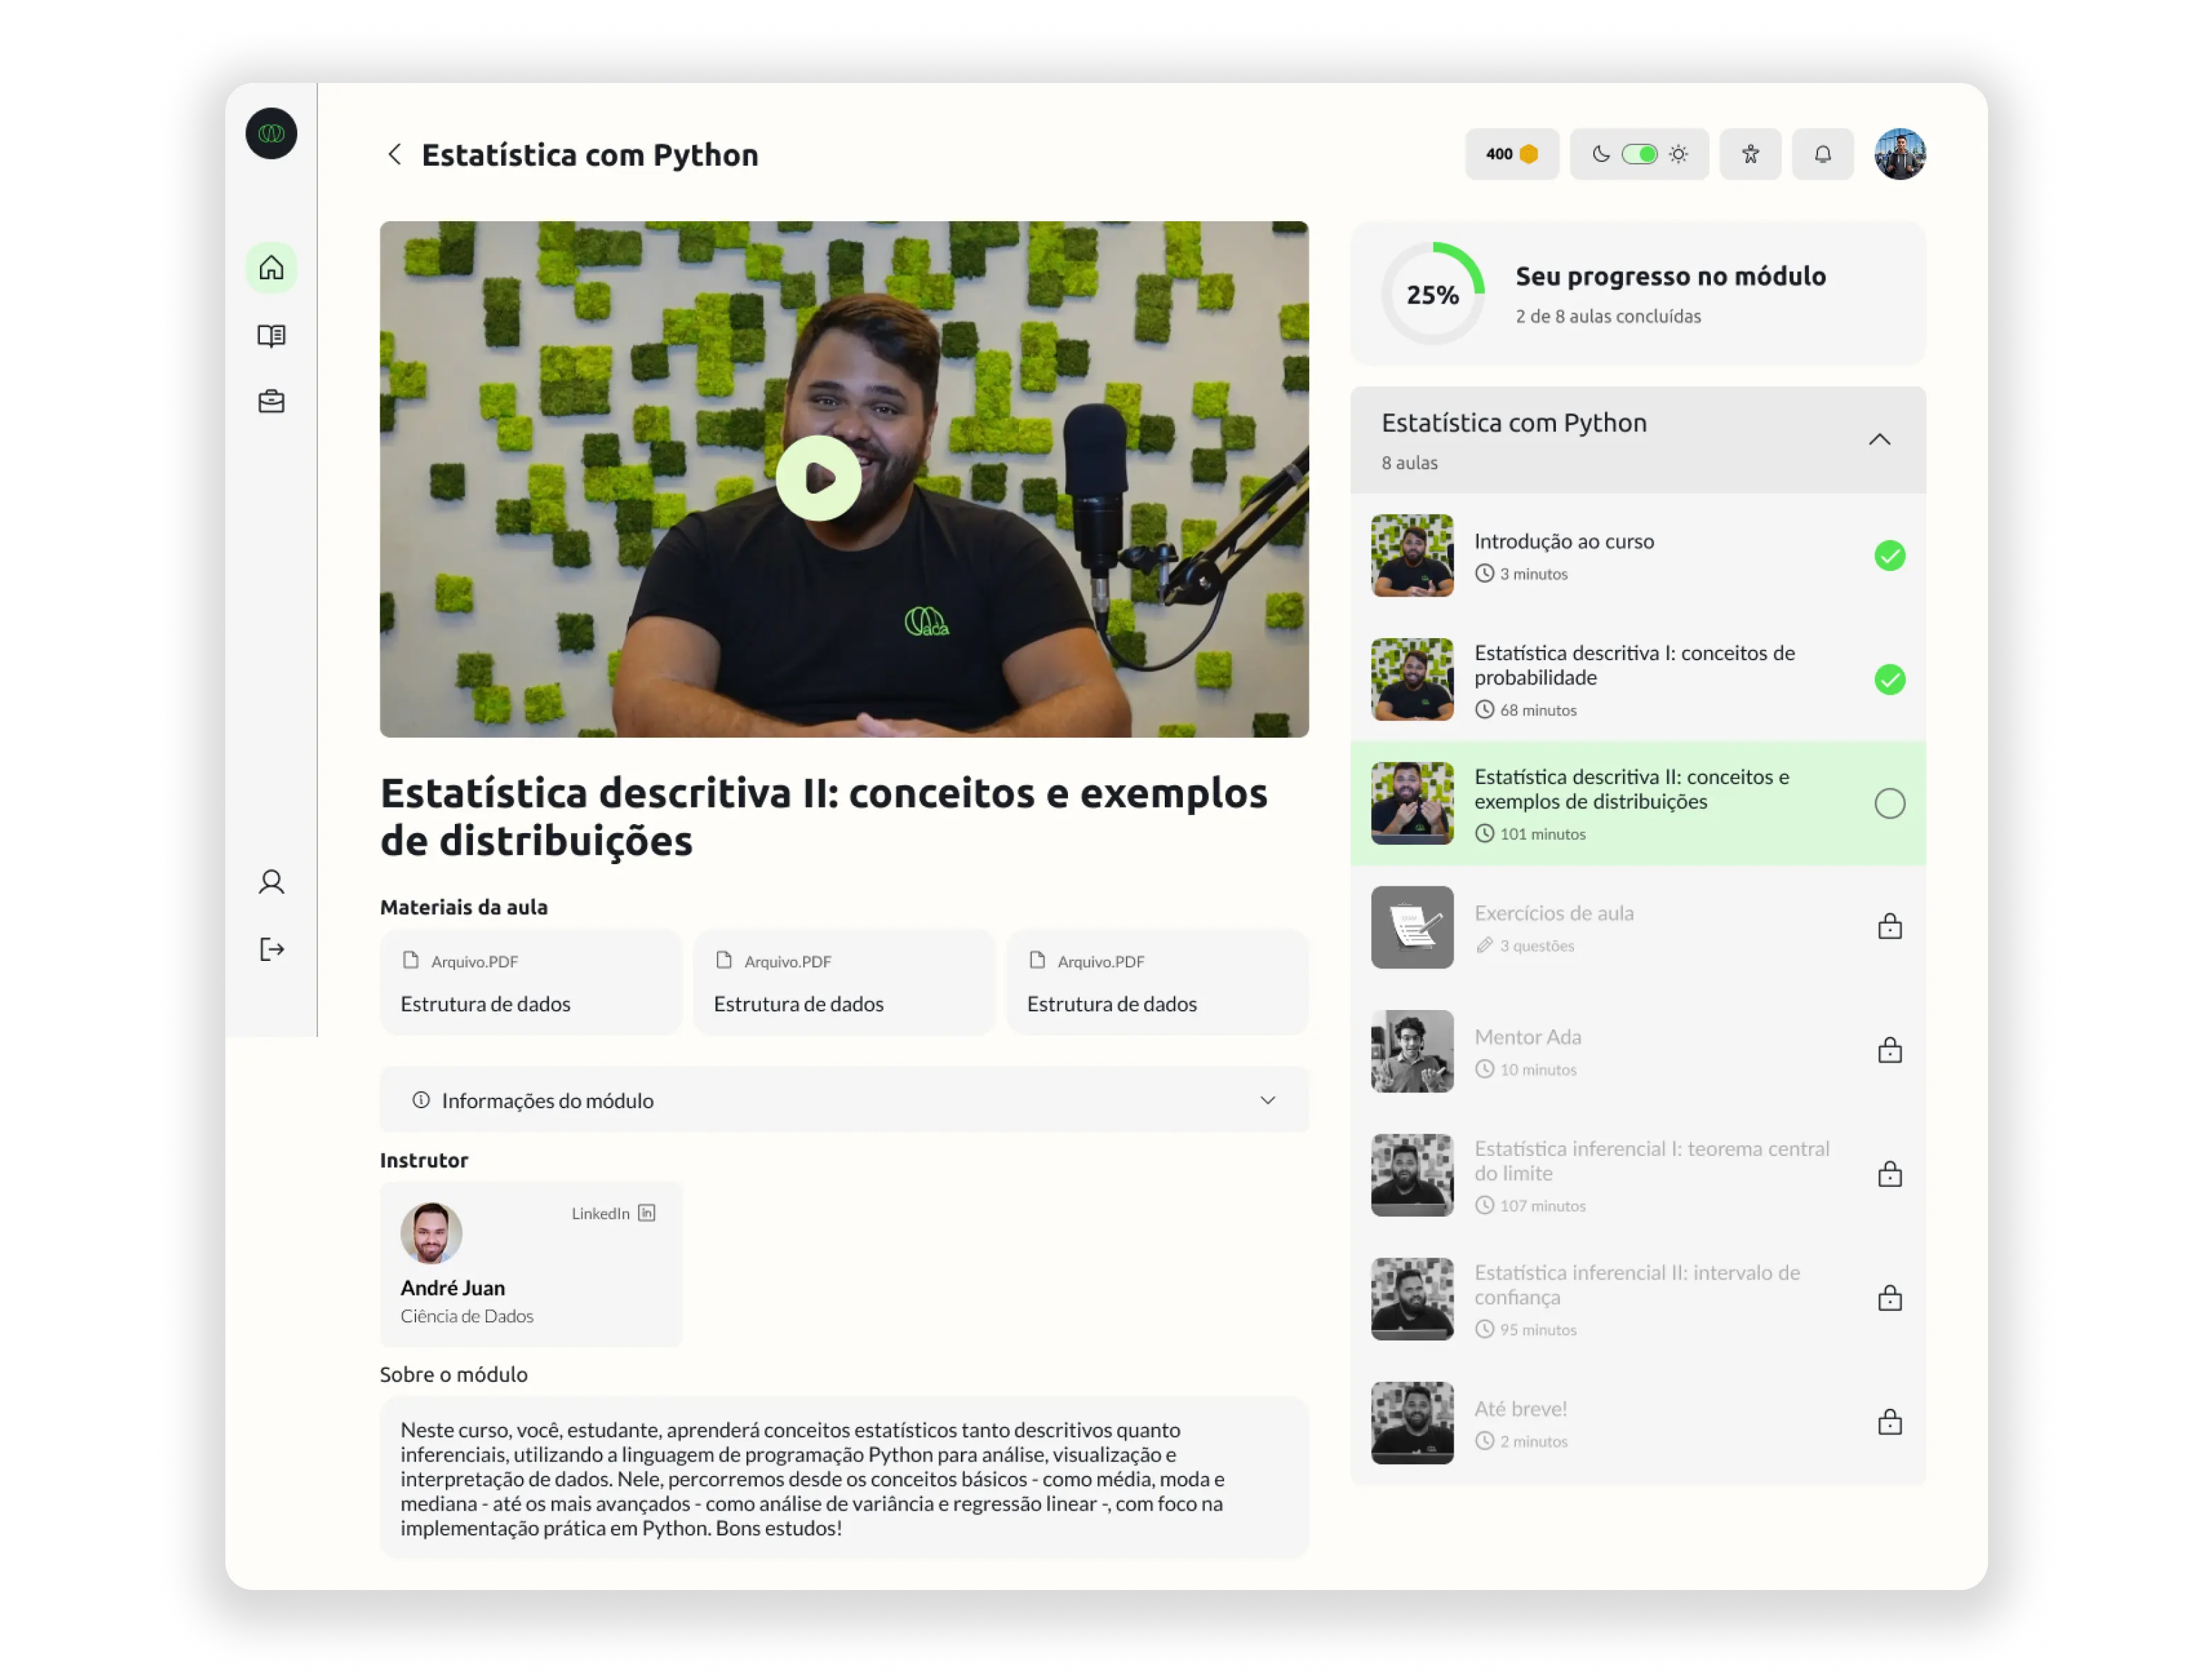Open the book courses icon in sidebar
2212x1673 pixels.
[271, 335]
